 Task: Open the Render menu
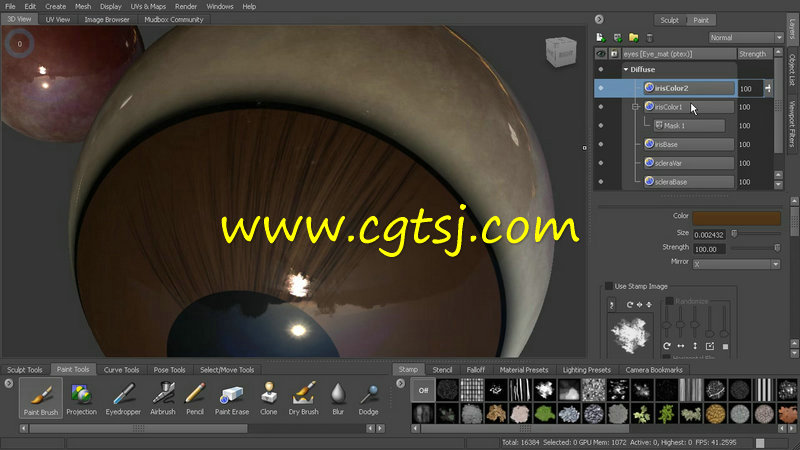[186, 7]
